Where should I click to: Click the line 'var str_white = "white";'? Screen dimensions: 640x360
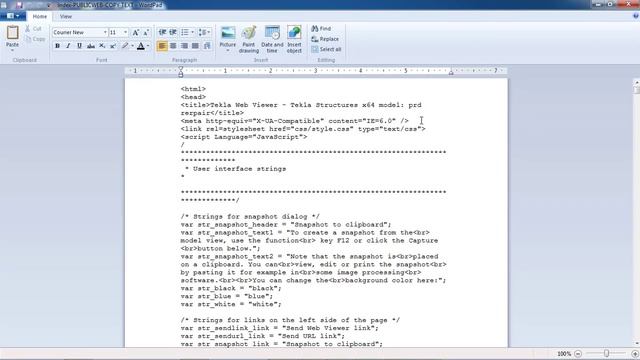[x=231, y=304]
